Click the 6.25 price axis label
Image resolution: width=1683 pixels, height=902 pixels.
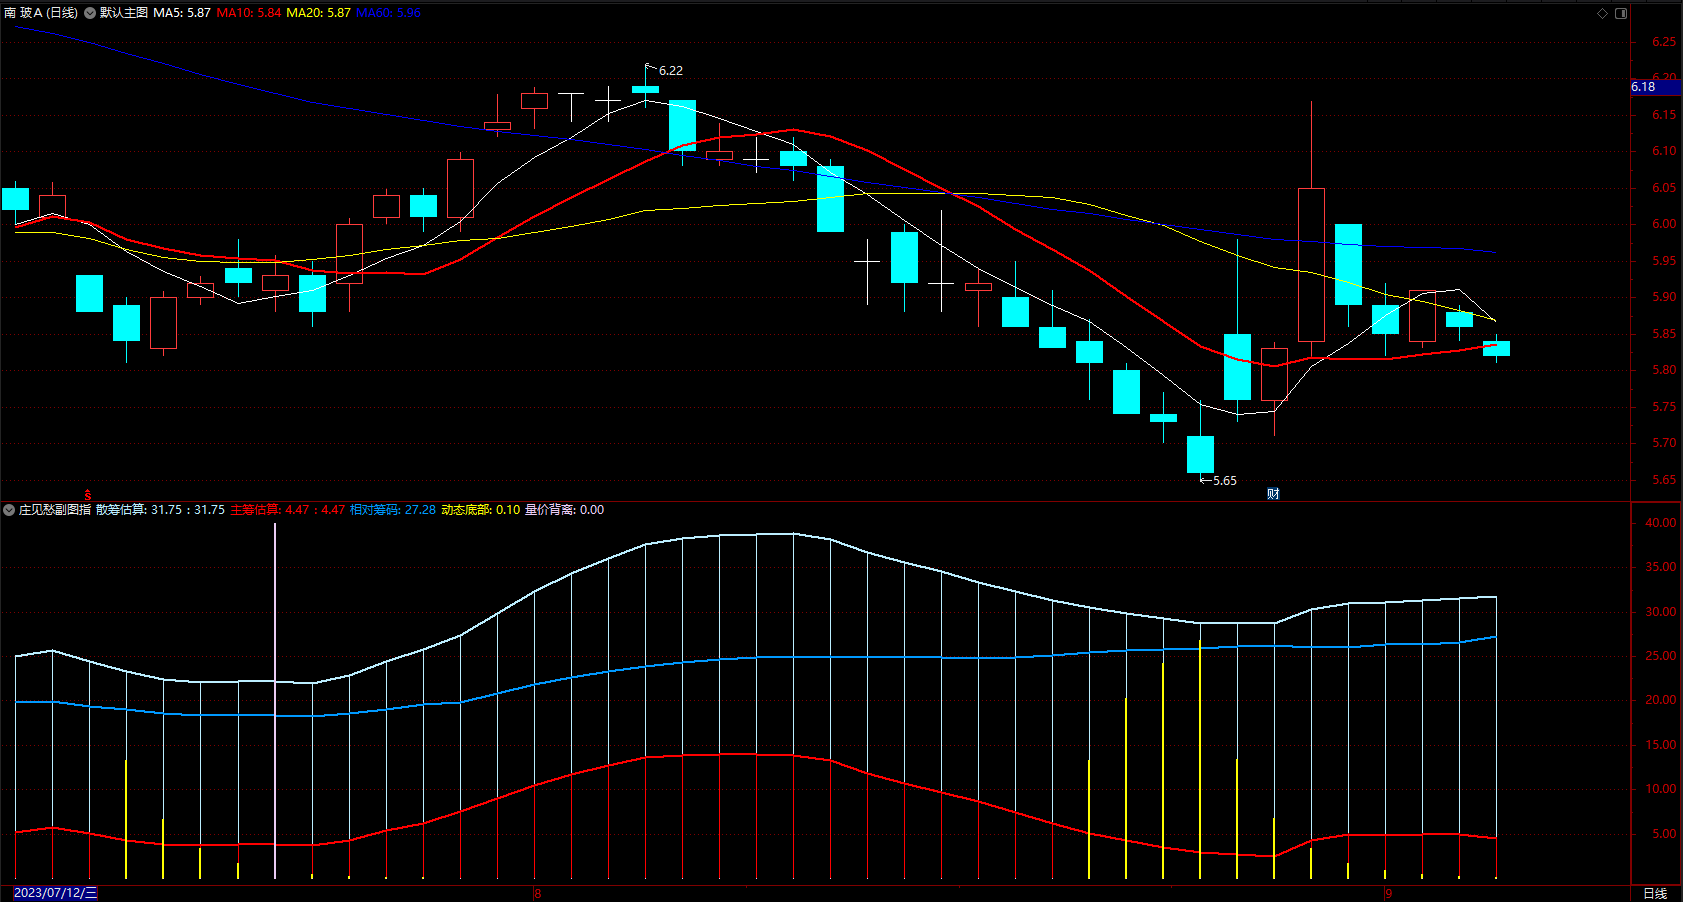click(1664, 42)
